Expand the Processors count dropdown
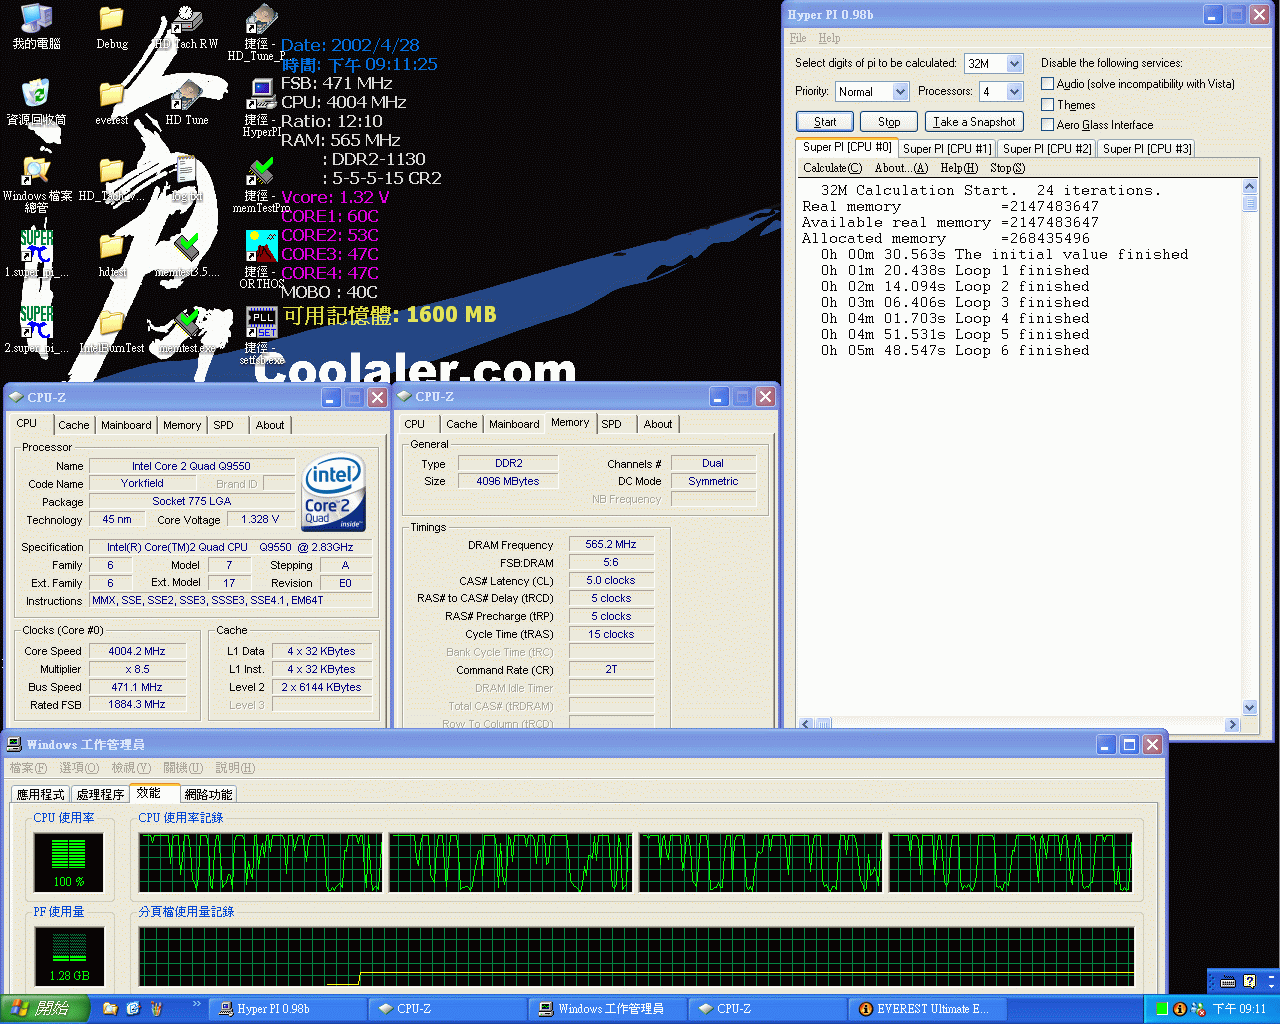The width and height of the screenshot is (1280, 1024). click(x=1014, y=92)
